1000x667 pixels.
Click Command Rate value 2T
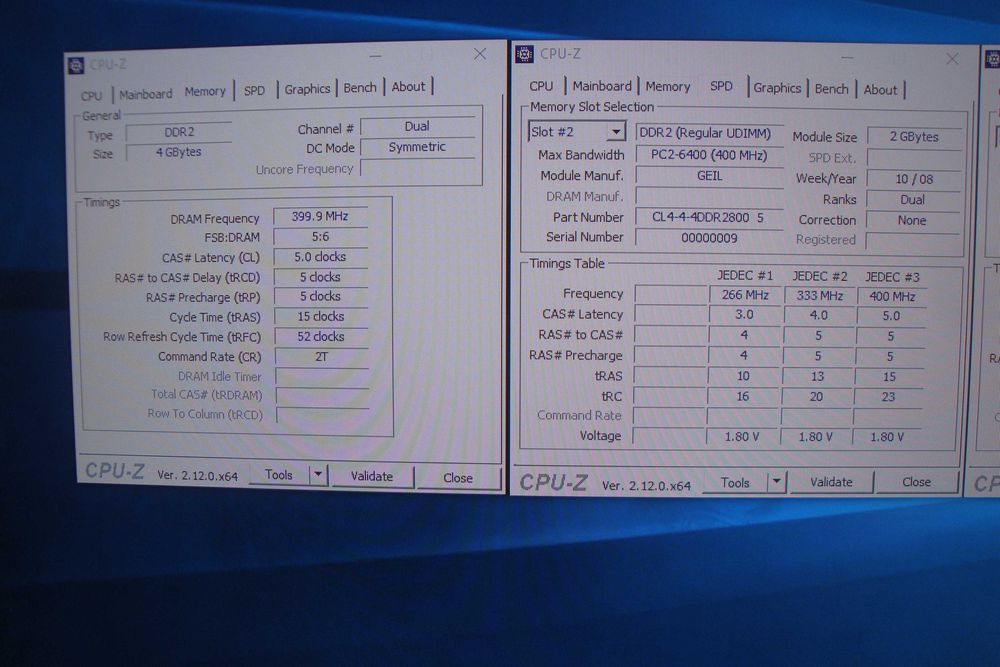point(321,357)
